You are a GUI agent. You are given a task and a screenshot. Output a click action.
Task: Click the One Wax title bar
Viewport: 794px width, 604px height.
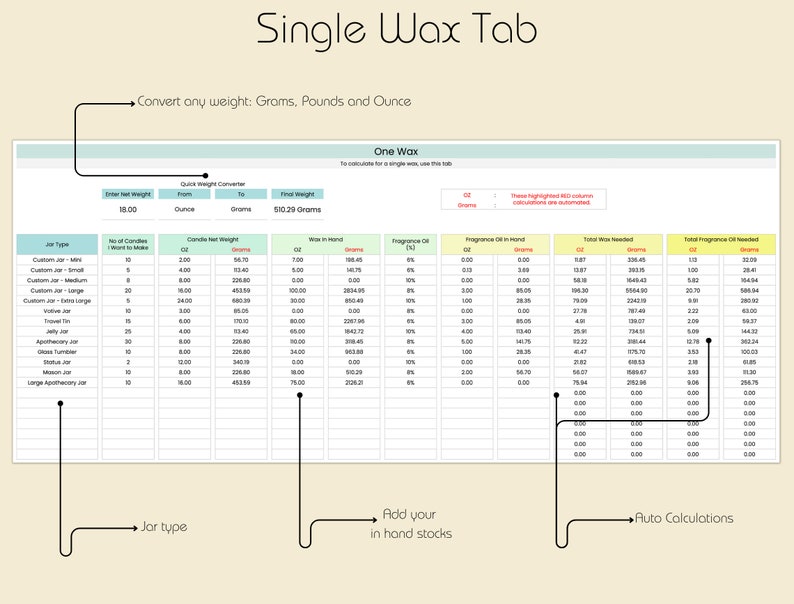[x=396, y=151]
